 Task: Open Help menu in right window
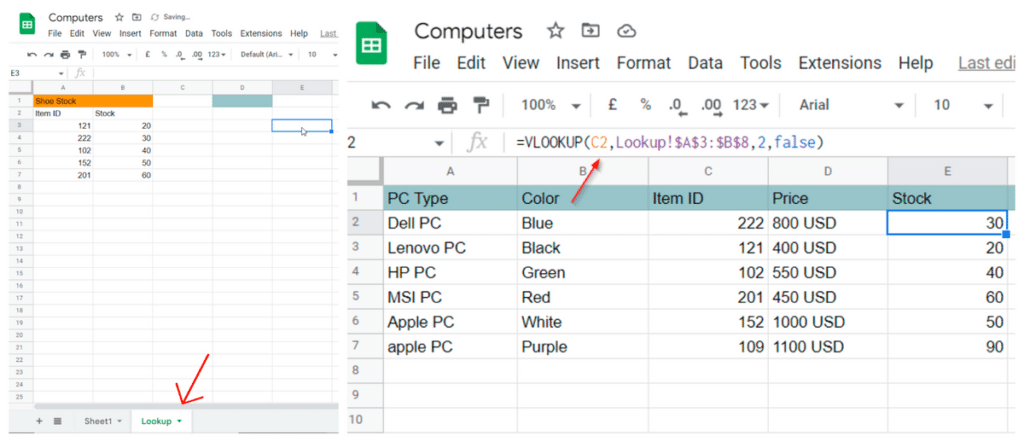916,63
